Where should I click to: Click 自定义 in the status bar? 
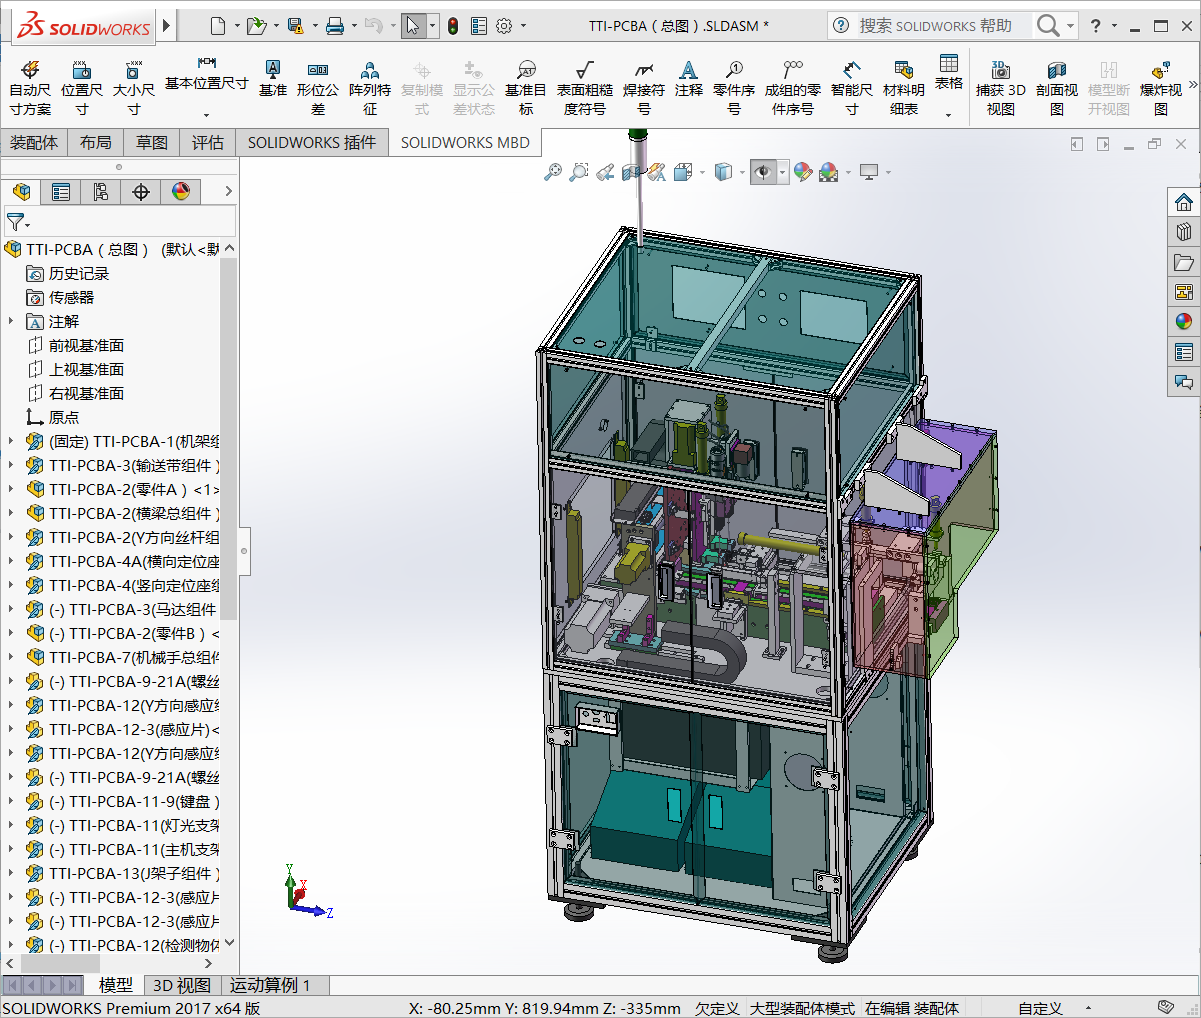(x=1040, y=1008)
